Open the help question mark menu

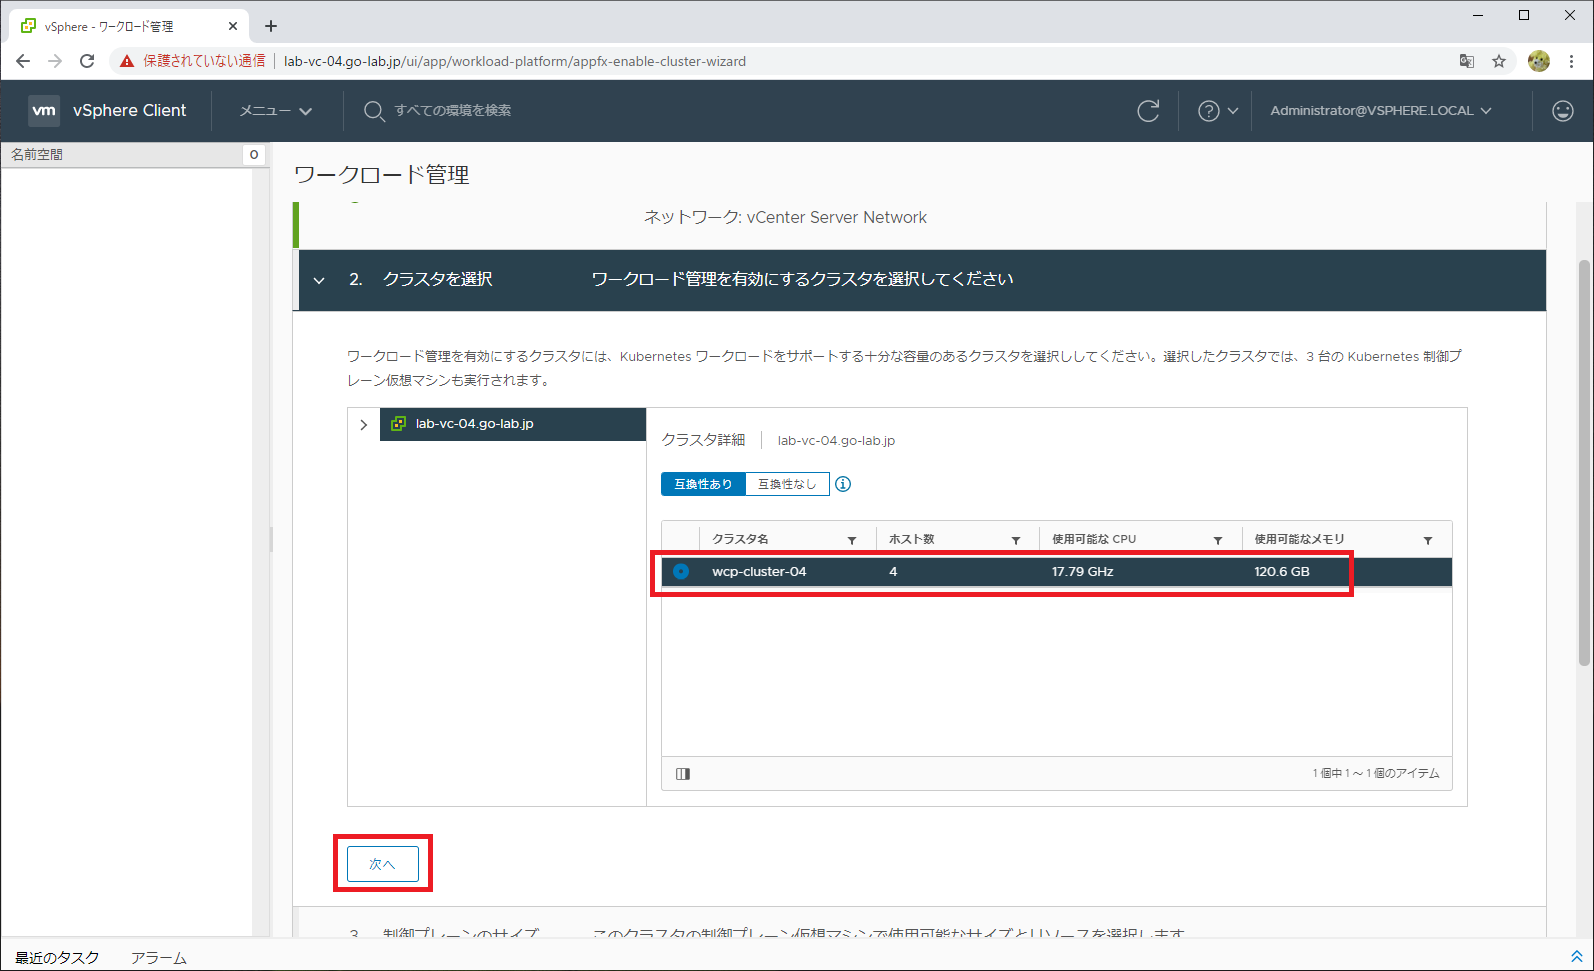(x=1208, y=111)
